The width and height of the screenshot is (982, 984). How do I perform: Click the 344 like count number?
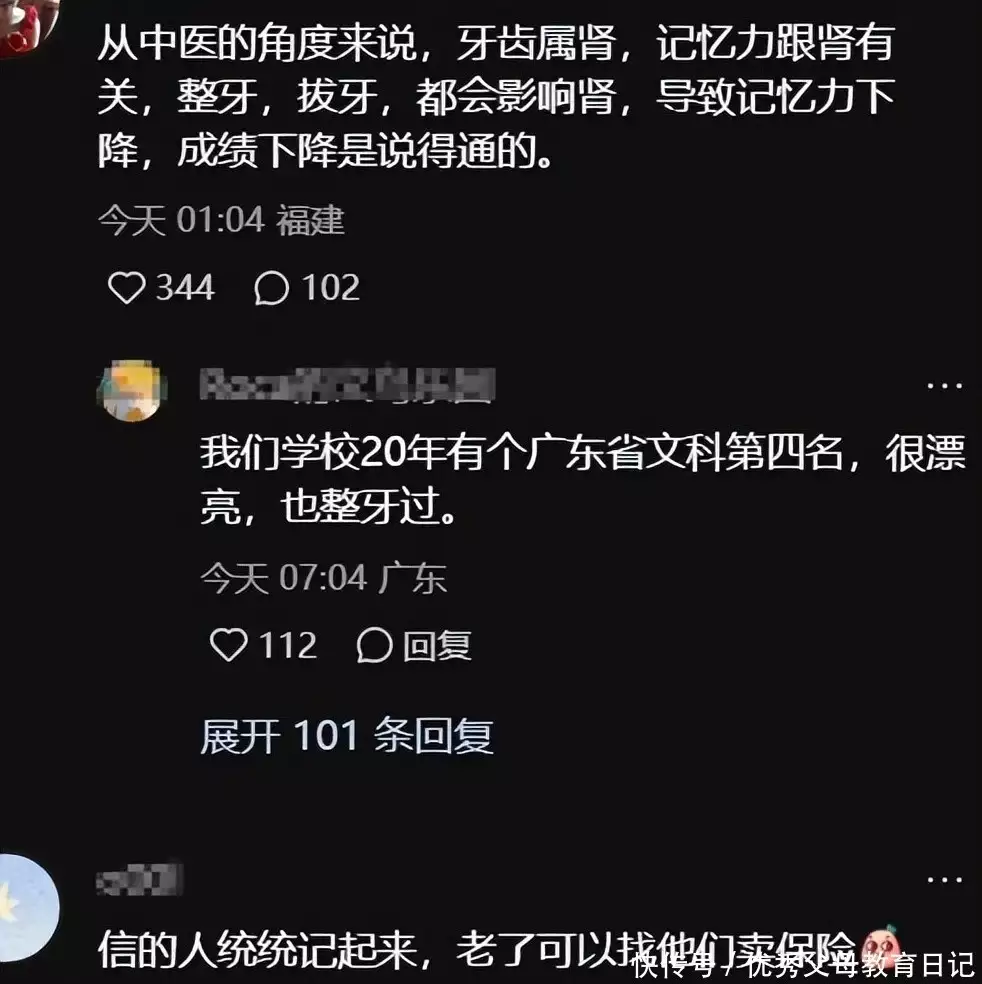pos(185,288)
